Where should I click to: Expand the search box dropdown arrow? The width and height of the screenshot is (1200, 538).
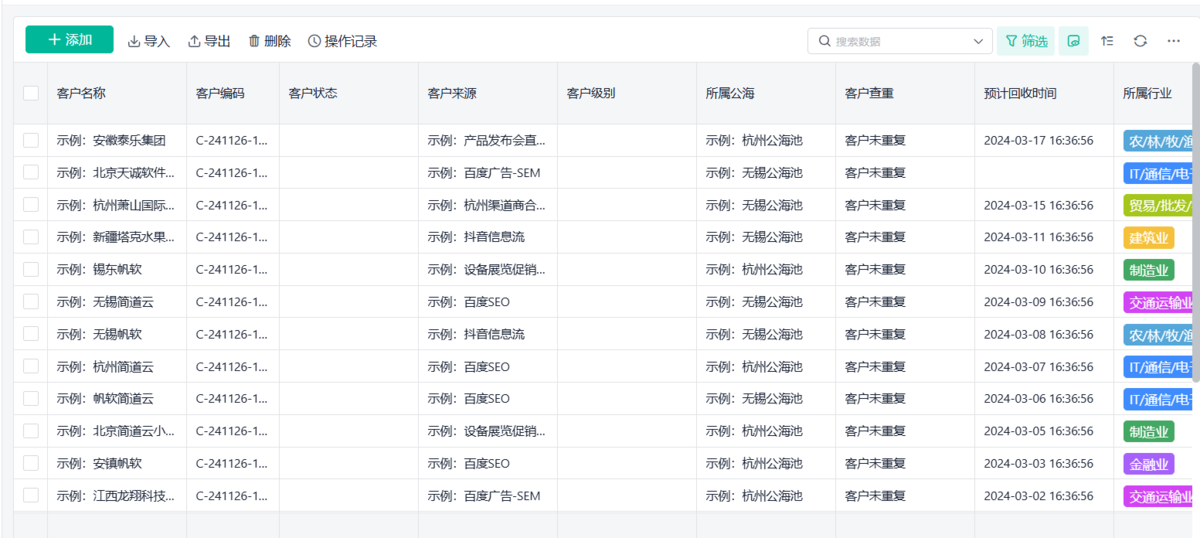[978, 41]
